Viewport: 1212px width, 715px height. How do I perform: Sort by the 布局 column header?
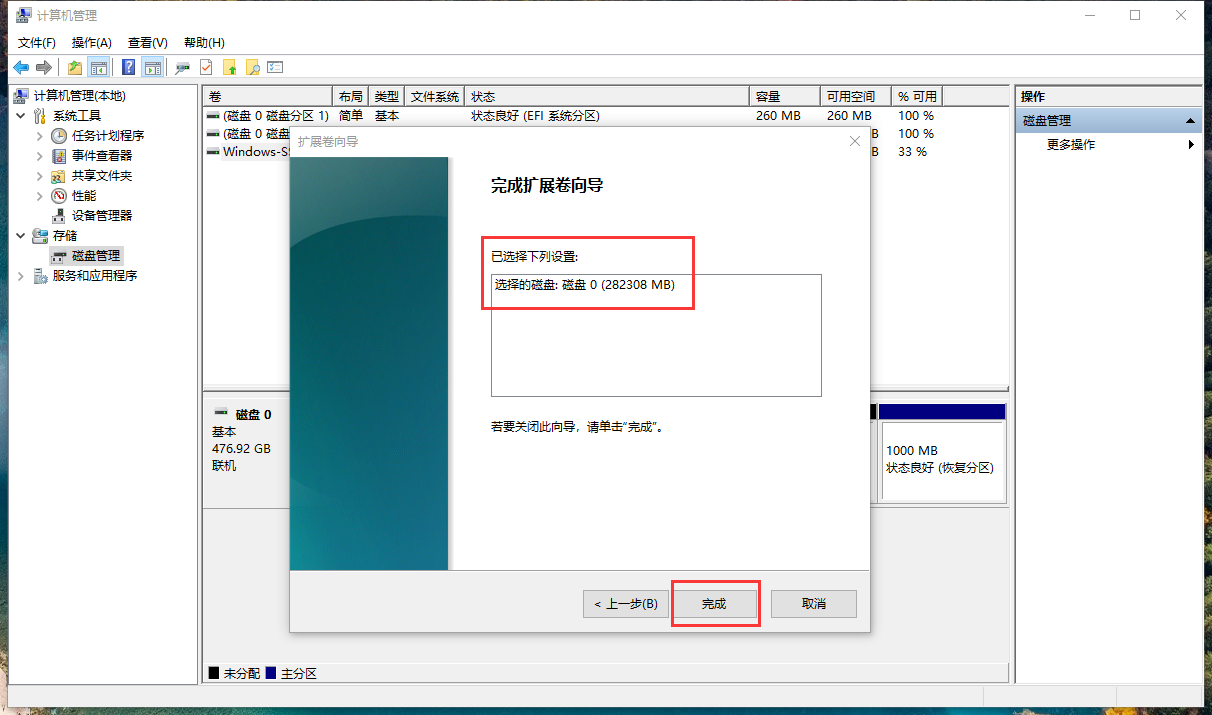(351, 96)
